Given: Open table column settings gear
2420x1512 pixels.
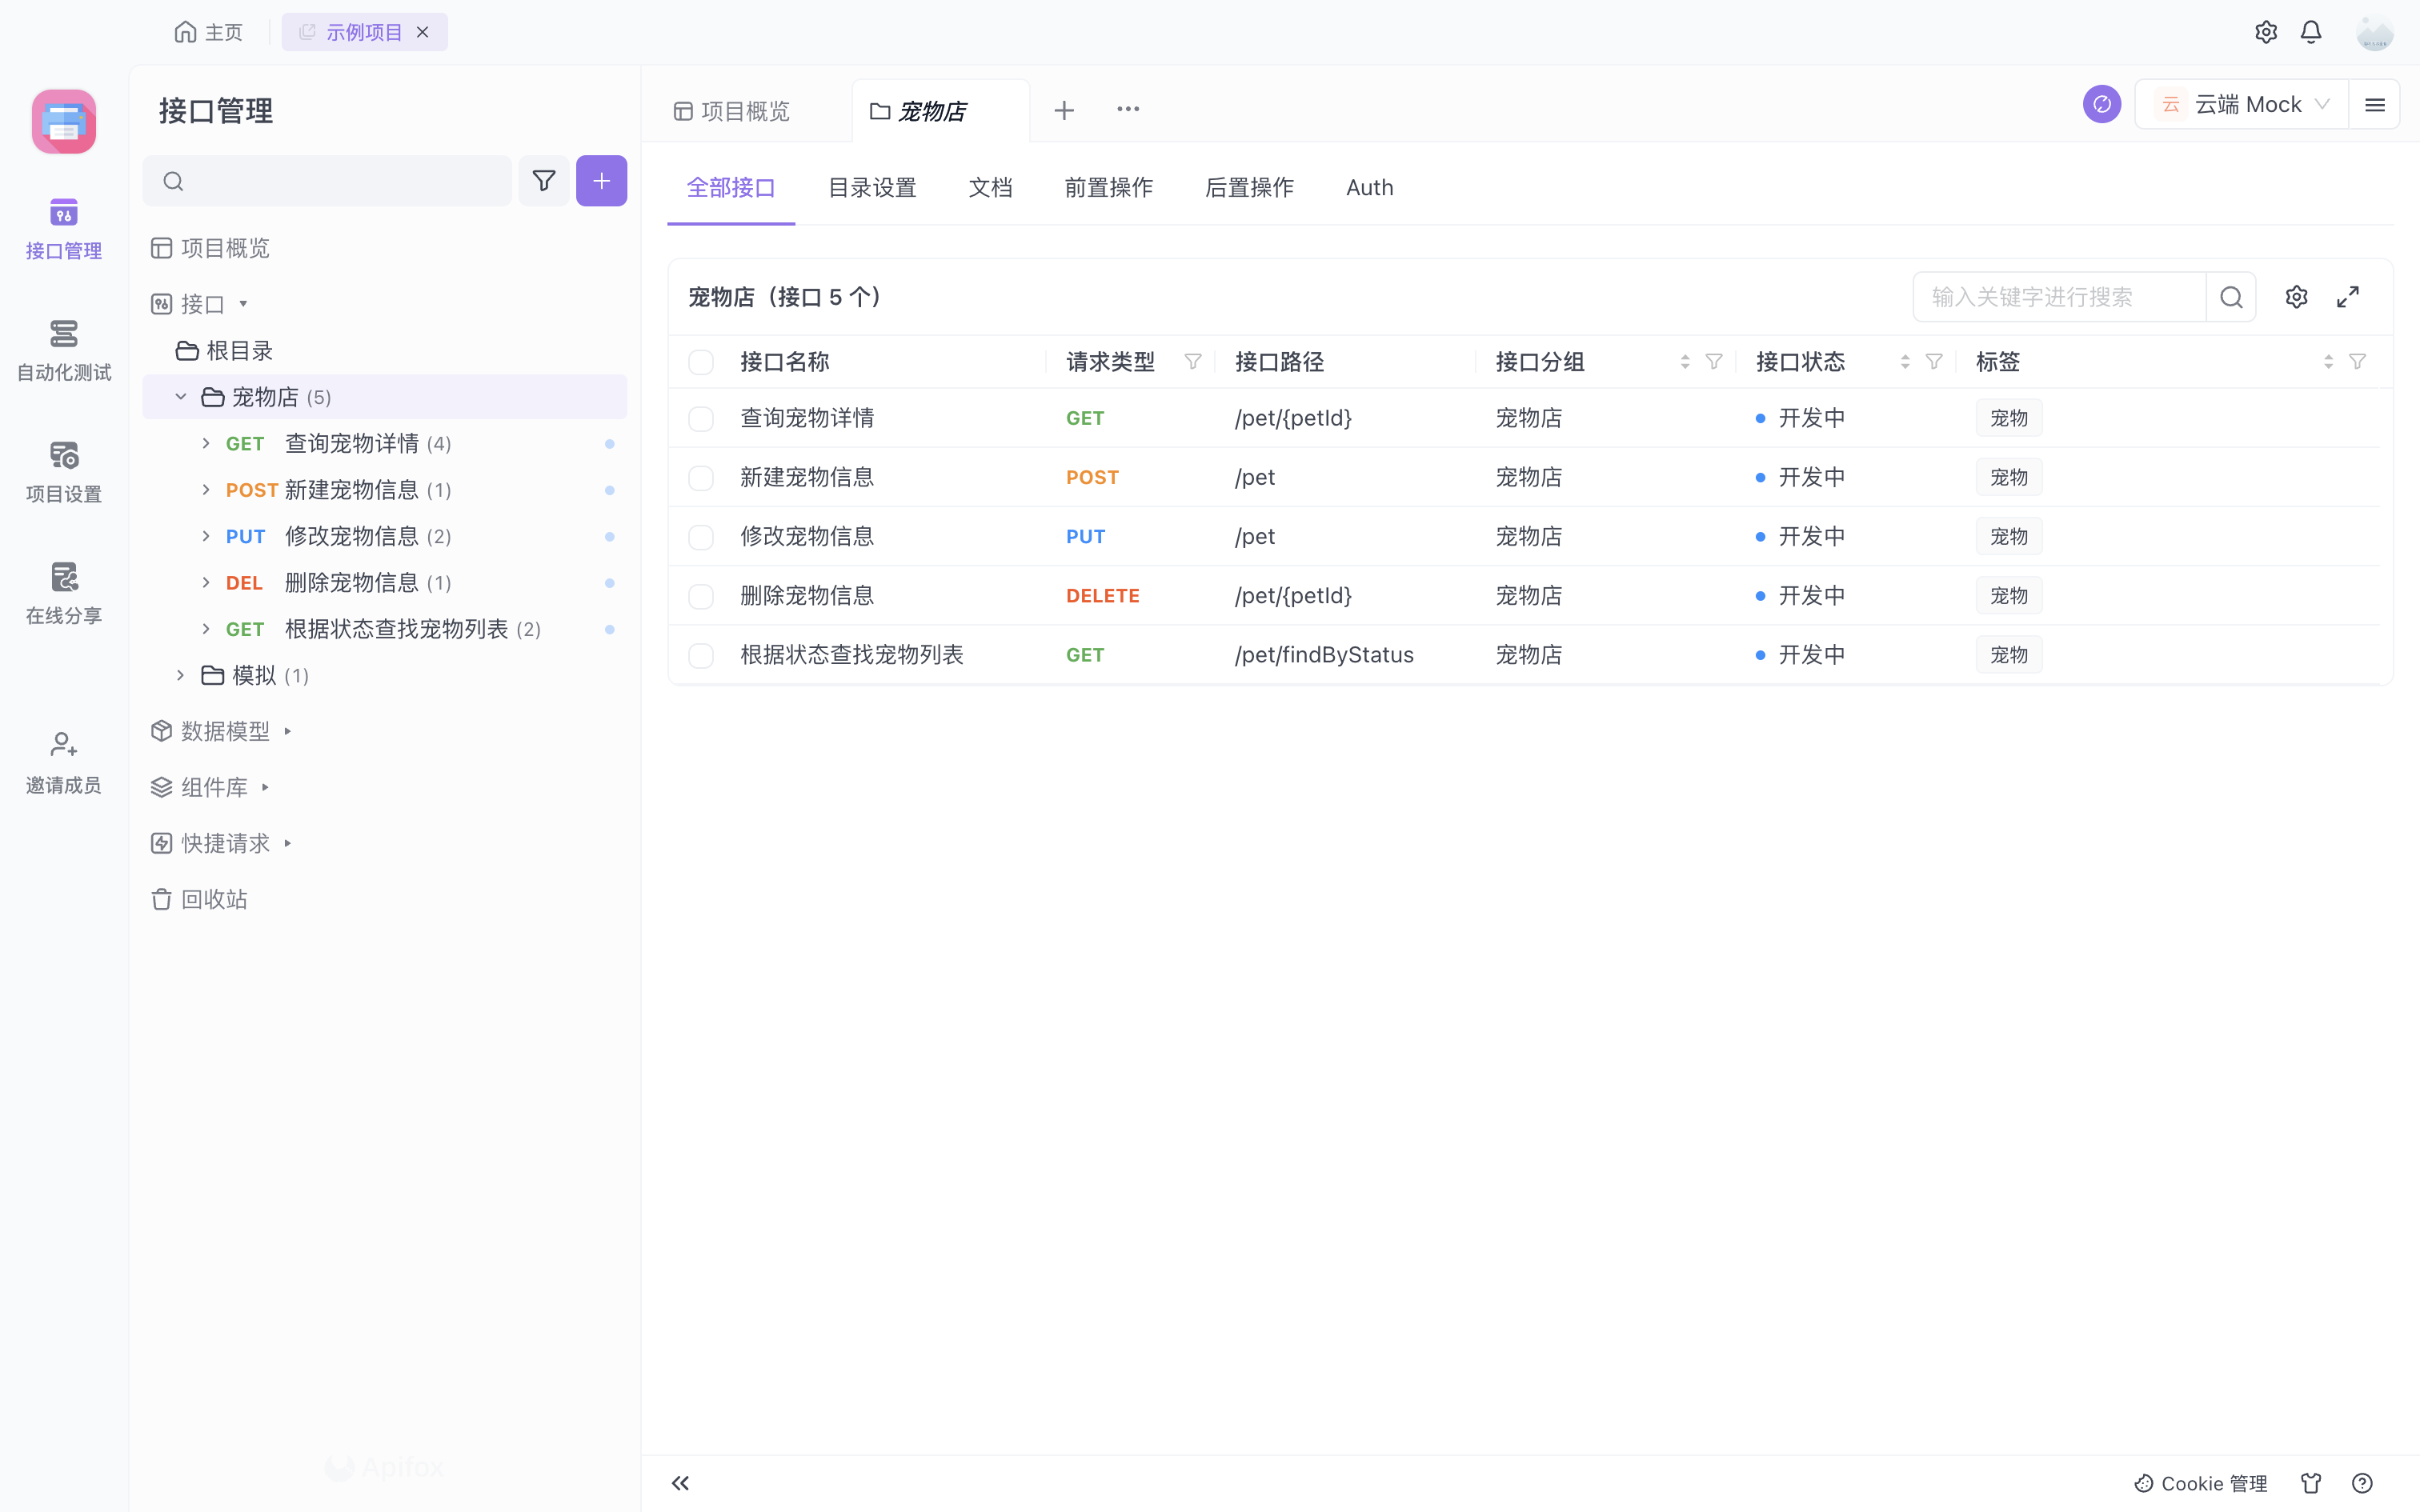Looking at the screenshot, I should (x=2296, y=297).
